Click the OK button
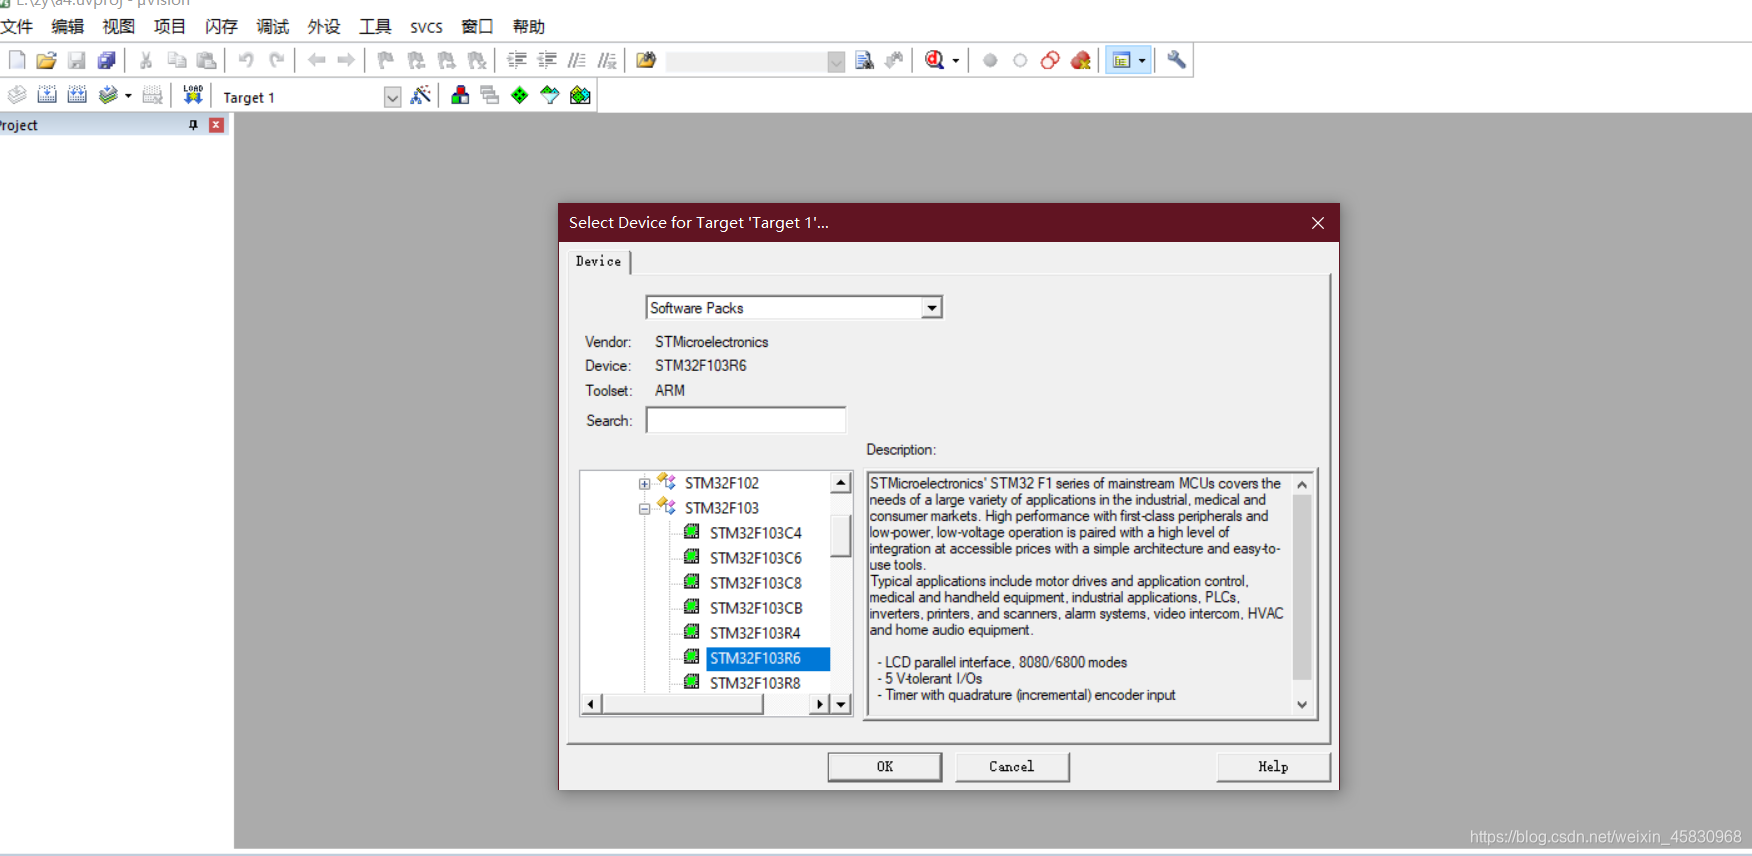 coord(885,767)
